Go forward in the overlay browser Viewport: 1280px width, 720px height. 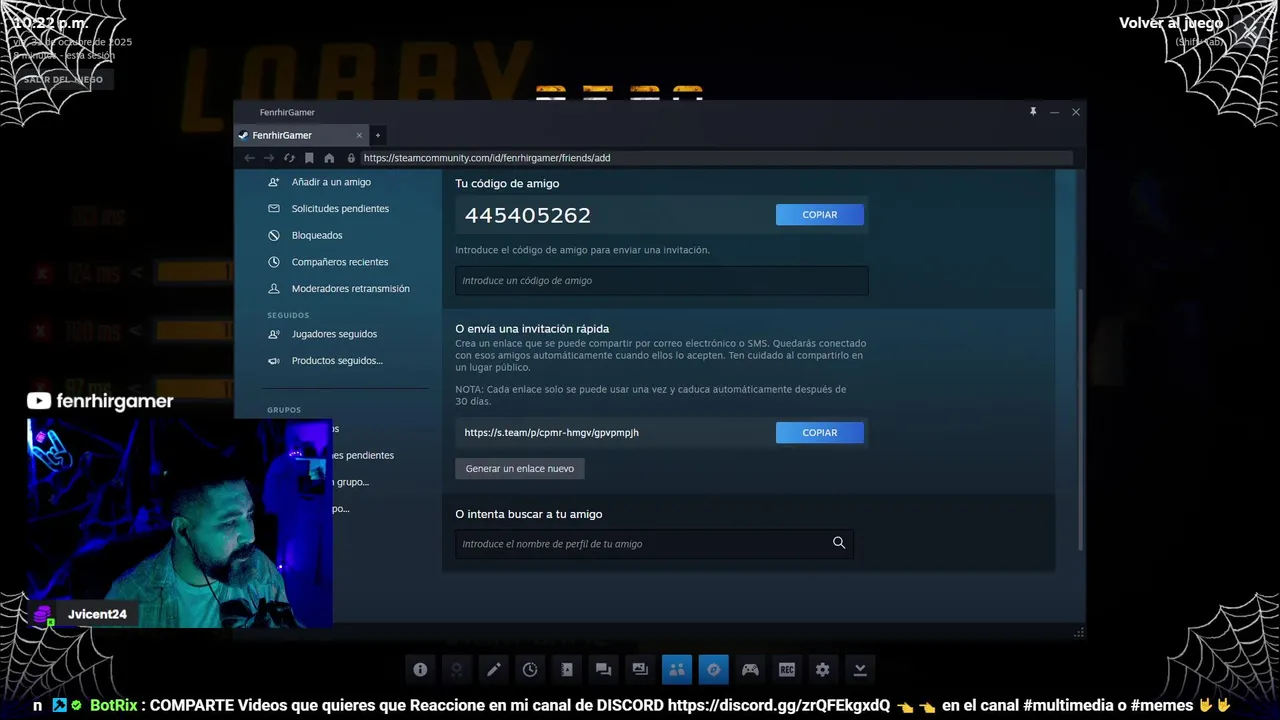pos(269,158)
